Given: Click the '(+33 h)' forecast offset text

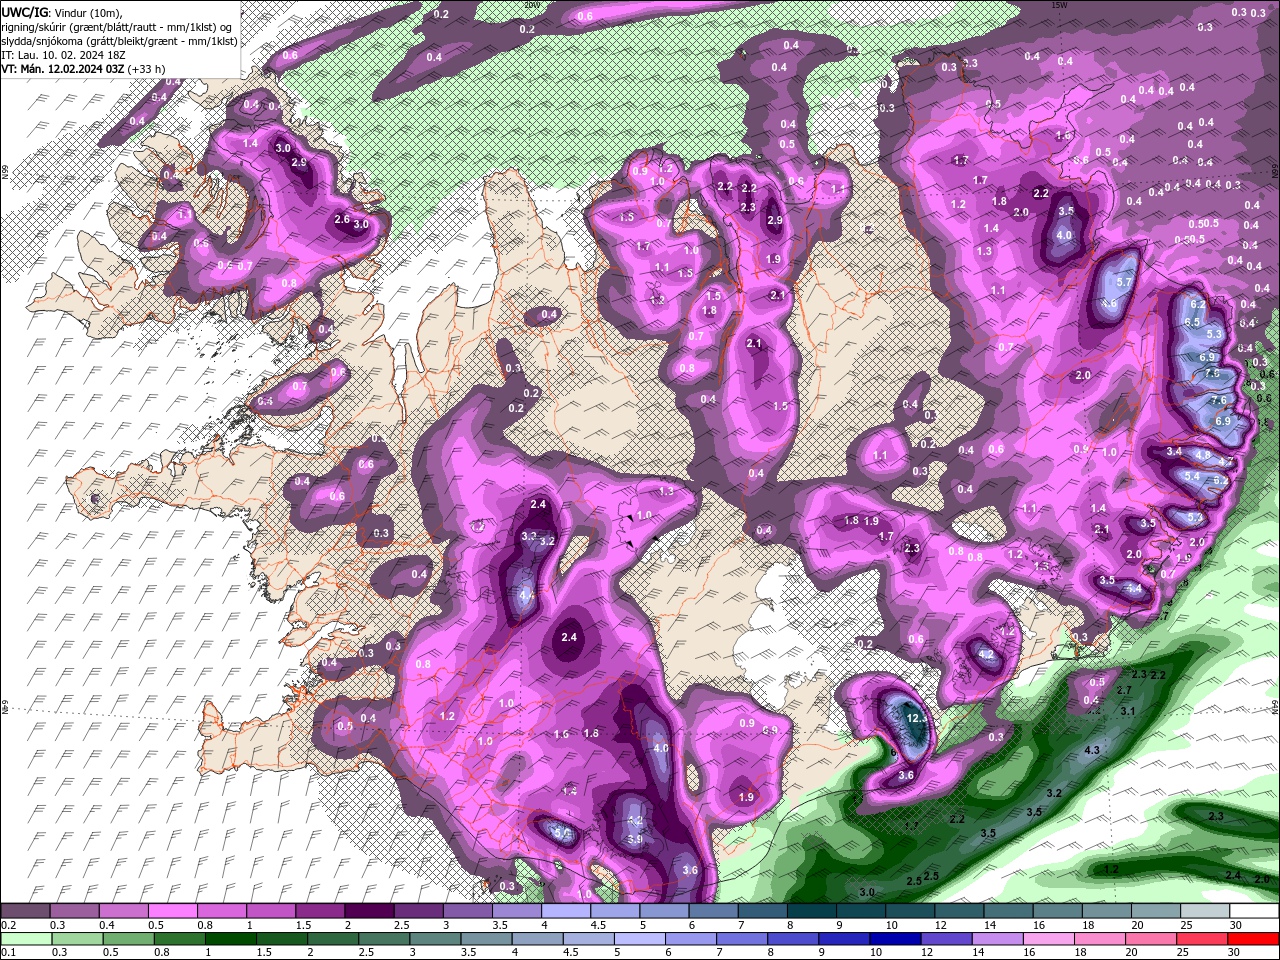Looking at the screenshot, I should 147,68.
